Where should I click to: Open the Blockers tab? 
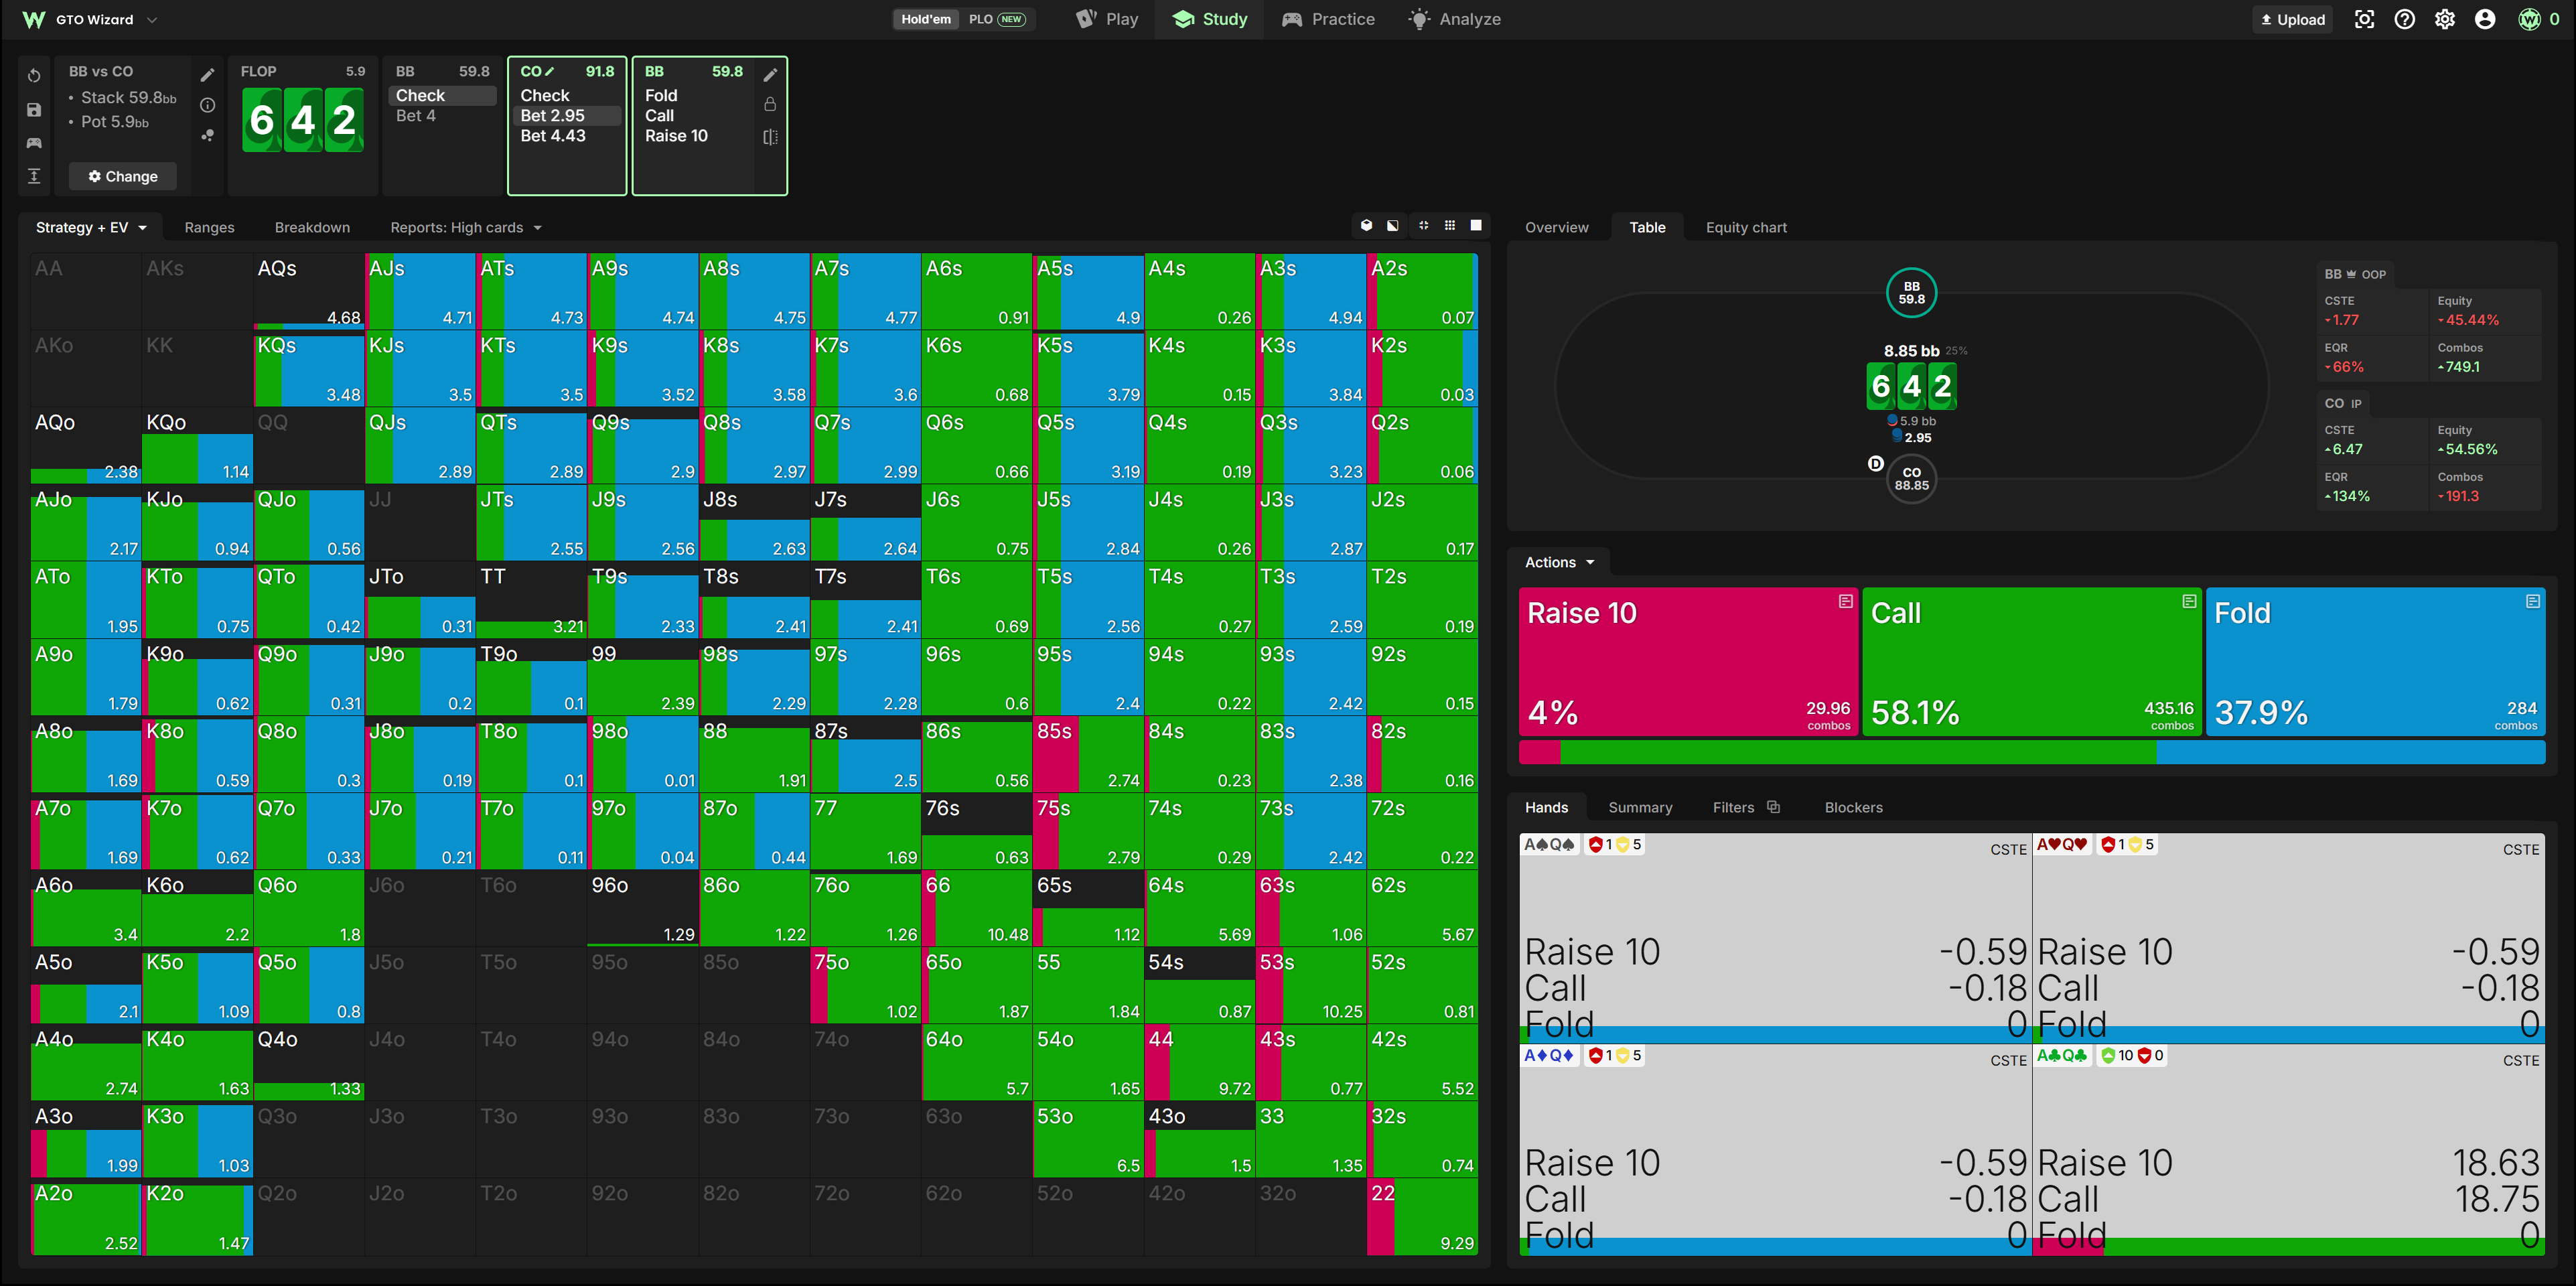[1853, 807]
